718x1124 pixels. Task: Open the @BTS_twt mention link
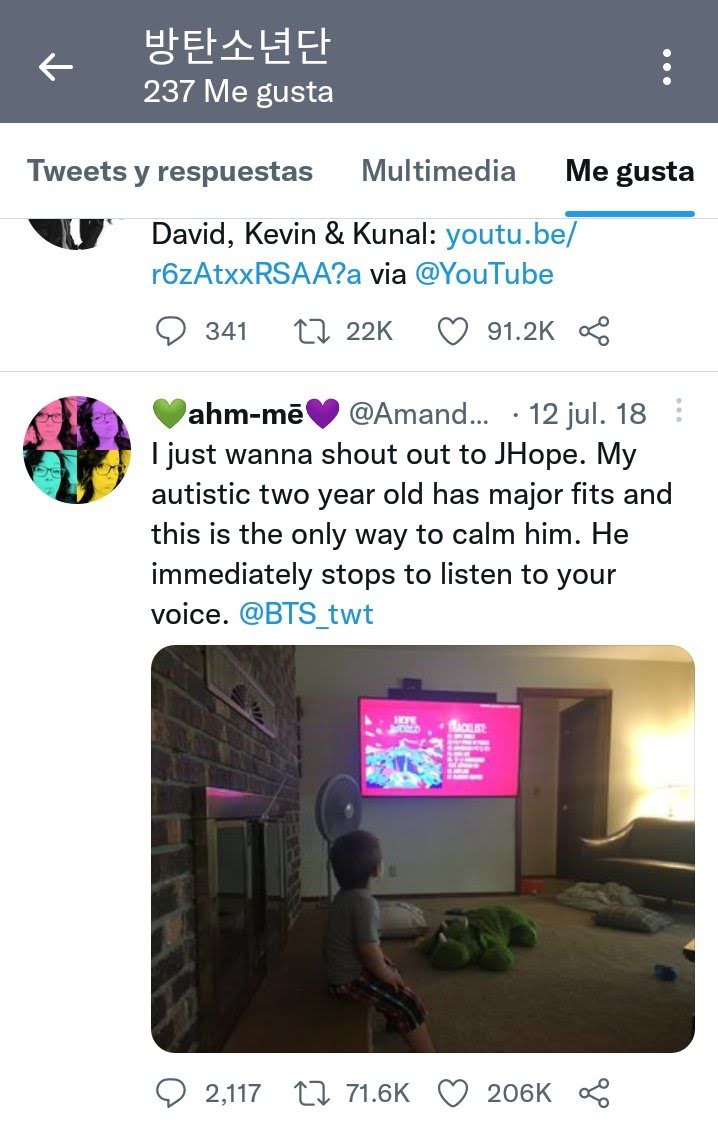pyautogui.click(x=306, y=614)
